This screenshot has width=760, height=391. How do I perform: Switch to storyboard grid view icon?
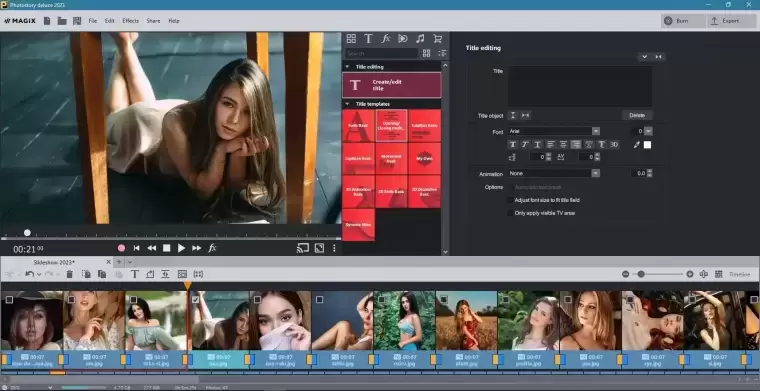718,274
